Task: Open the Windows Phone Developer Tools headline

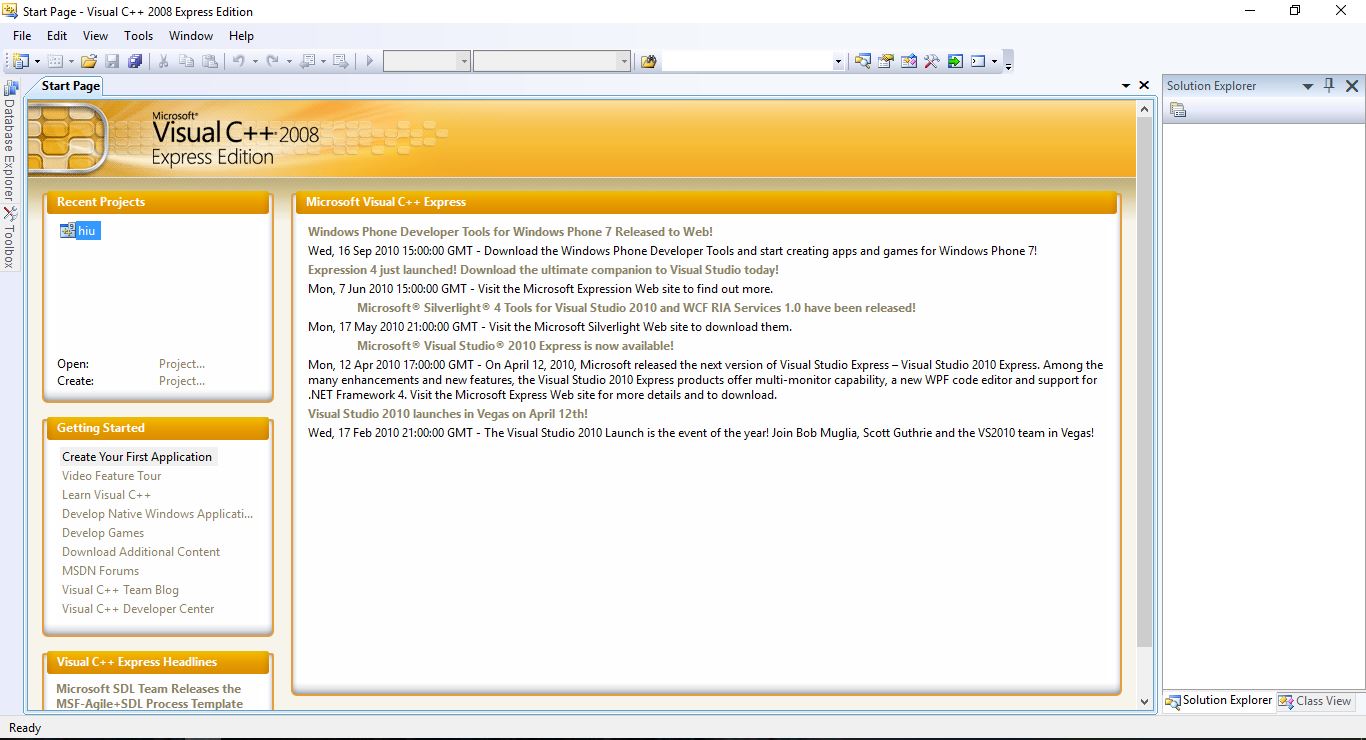Action: 510,232
